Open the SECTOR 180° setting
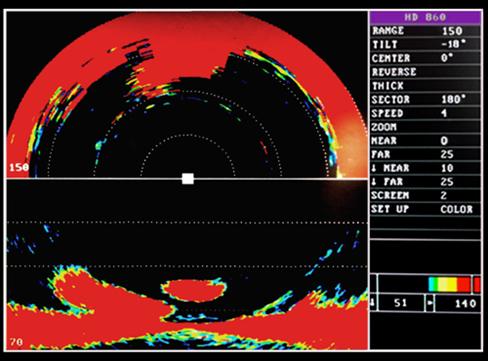This screenshot has height=361, width=488. (x=426, y=99)
